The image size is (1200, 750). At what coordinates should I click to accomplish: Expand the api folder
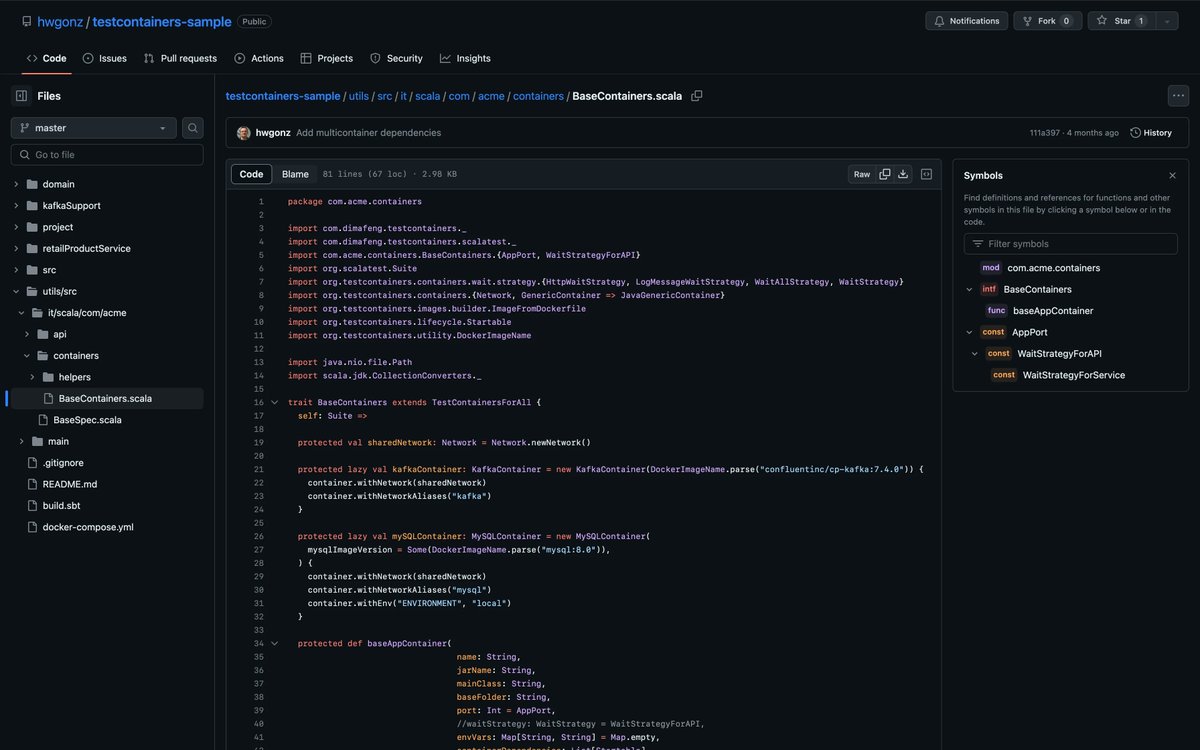(x=27, y=334)
